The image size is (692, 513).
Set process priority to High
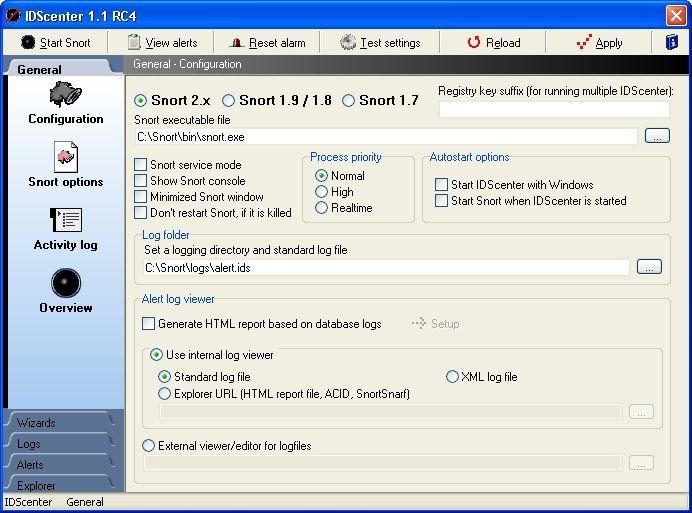[x=321, y=192]
